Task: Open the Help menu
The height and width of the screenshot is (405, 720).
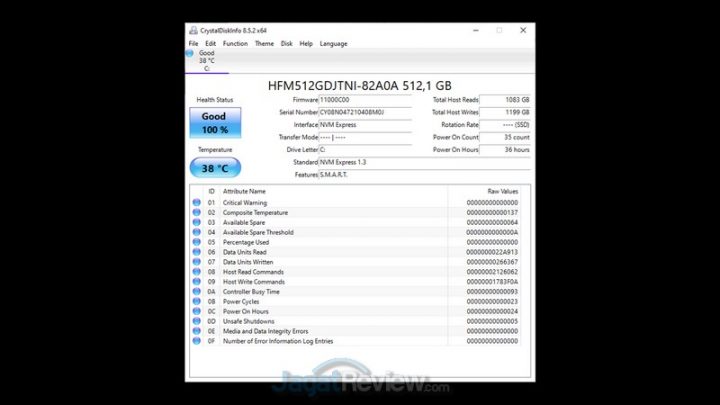Action: click(x=306, y=44)
